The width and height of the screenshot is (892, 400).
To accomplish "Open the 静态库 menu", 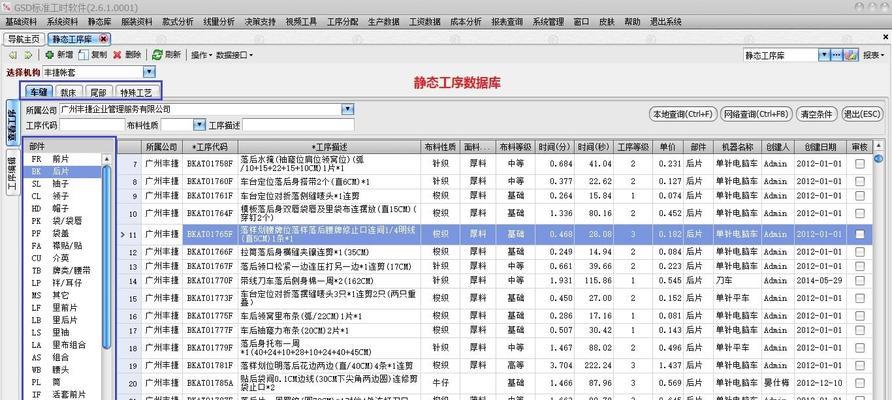I will coord(99,22).
